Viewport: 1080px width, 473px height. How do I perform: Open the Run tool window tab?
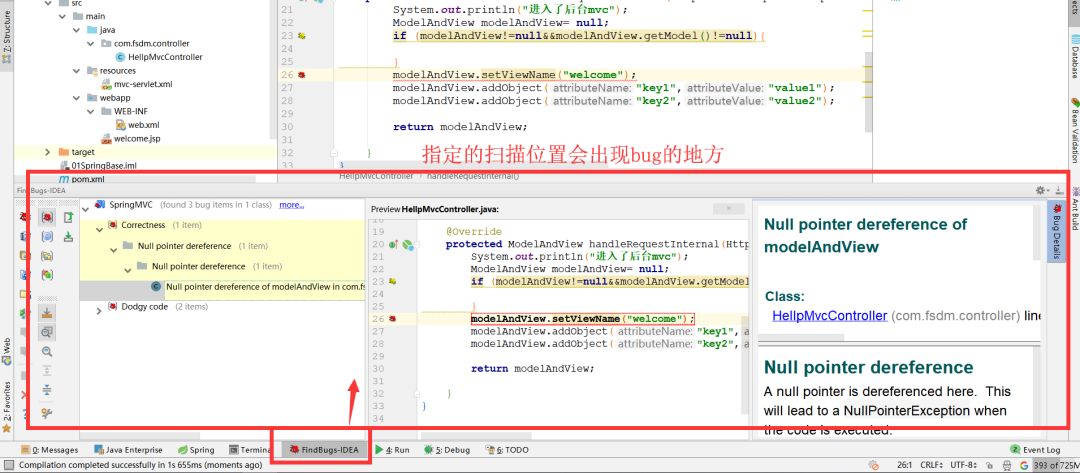click(393, 450)
